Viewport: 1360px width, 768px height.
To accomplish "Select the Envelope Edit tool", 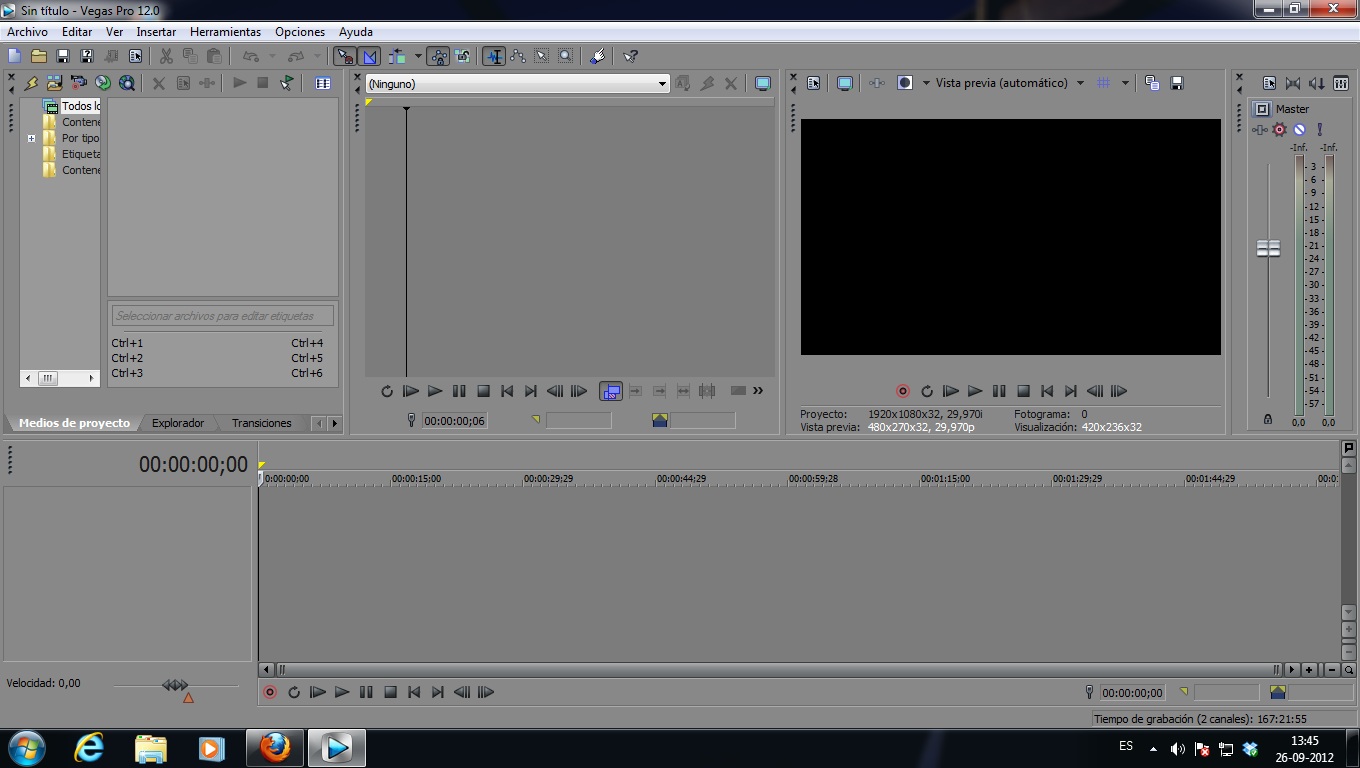I will click(x=518, y=56).
